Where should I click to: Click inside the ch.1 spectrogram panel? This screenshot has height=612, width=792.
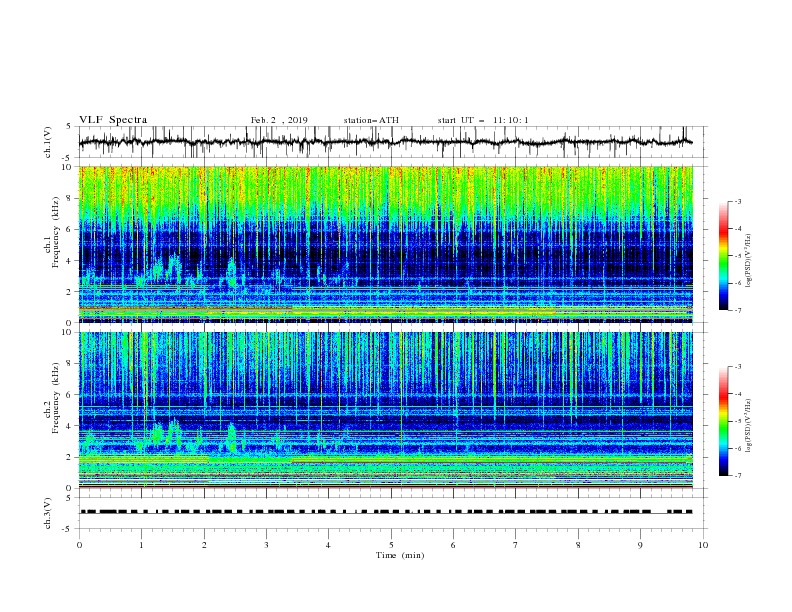point(385,244)
